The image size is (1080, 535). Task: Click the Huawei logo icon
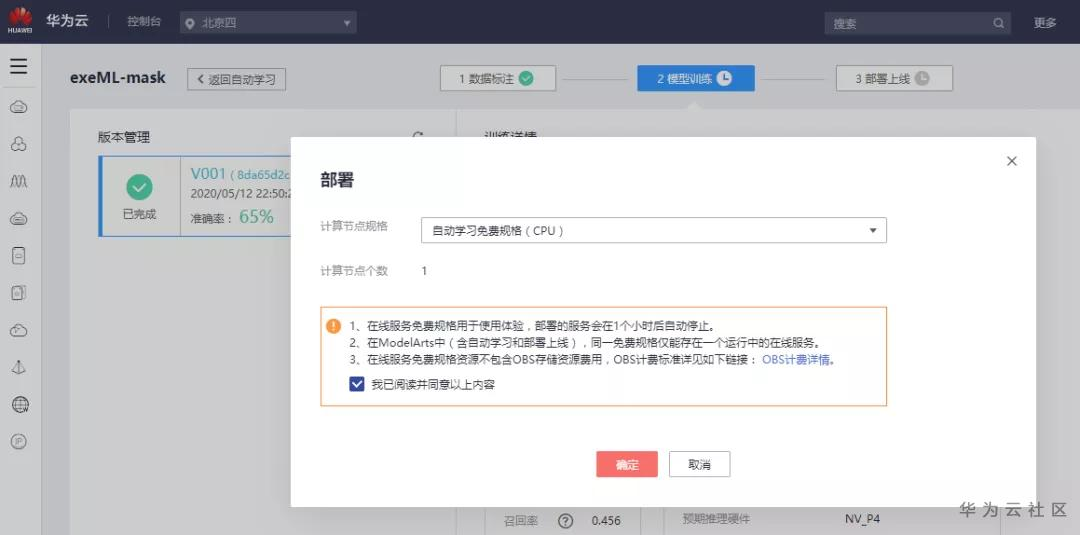(x=19, y=21)
